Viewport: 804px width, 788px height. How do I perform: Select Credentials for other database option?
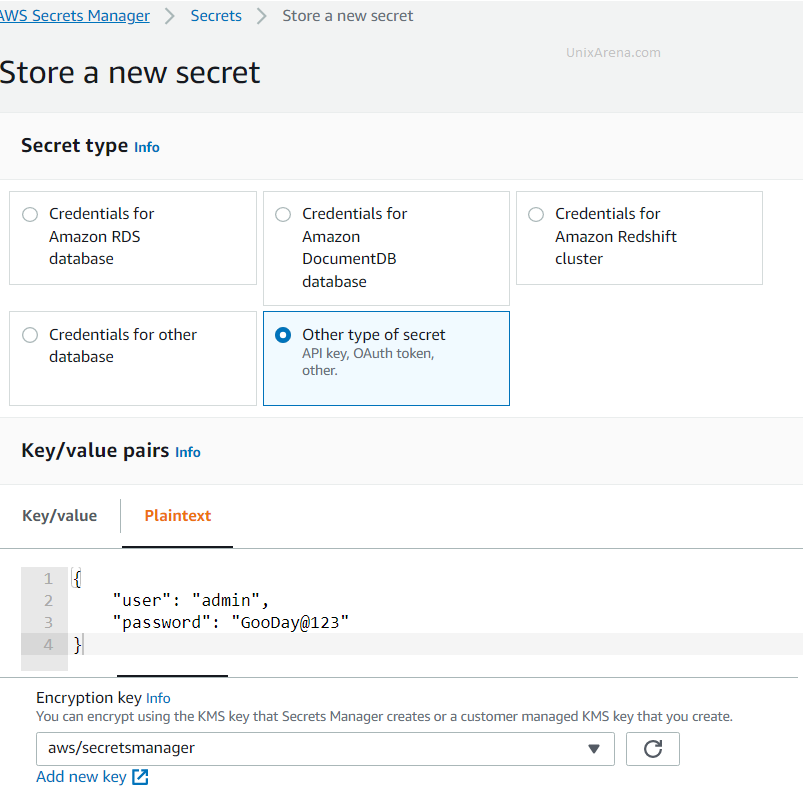click(133, 358)
